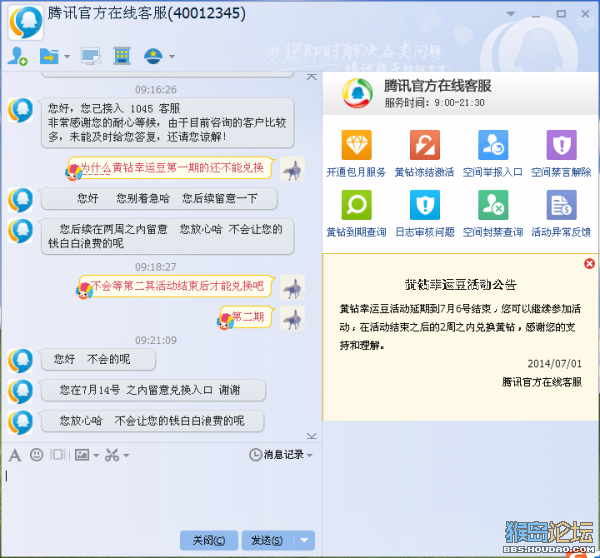Viewport: 600px width, 558px height.
Task: Click the message 您放心哈 不会让您的钱白白浪费的呢
Action: (152, 421)
